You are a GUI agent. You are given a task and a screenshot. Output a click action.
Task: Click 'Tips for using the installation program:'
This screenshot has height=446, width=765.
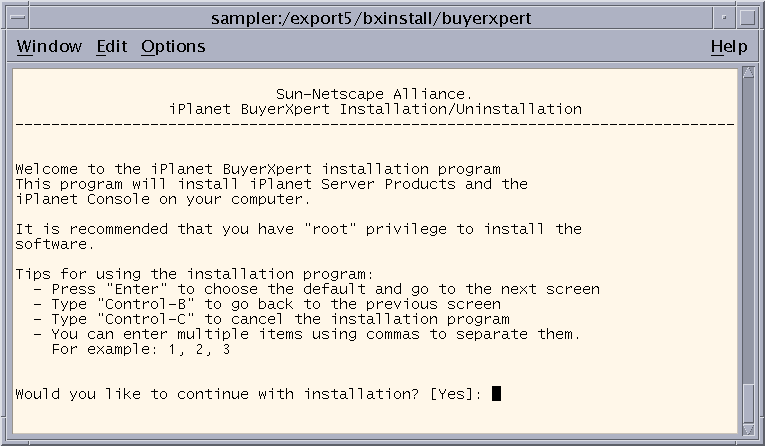(195, 274)
